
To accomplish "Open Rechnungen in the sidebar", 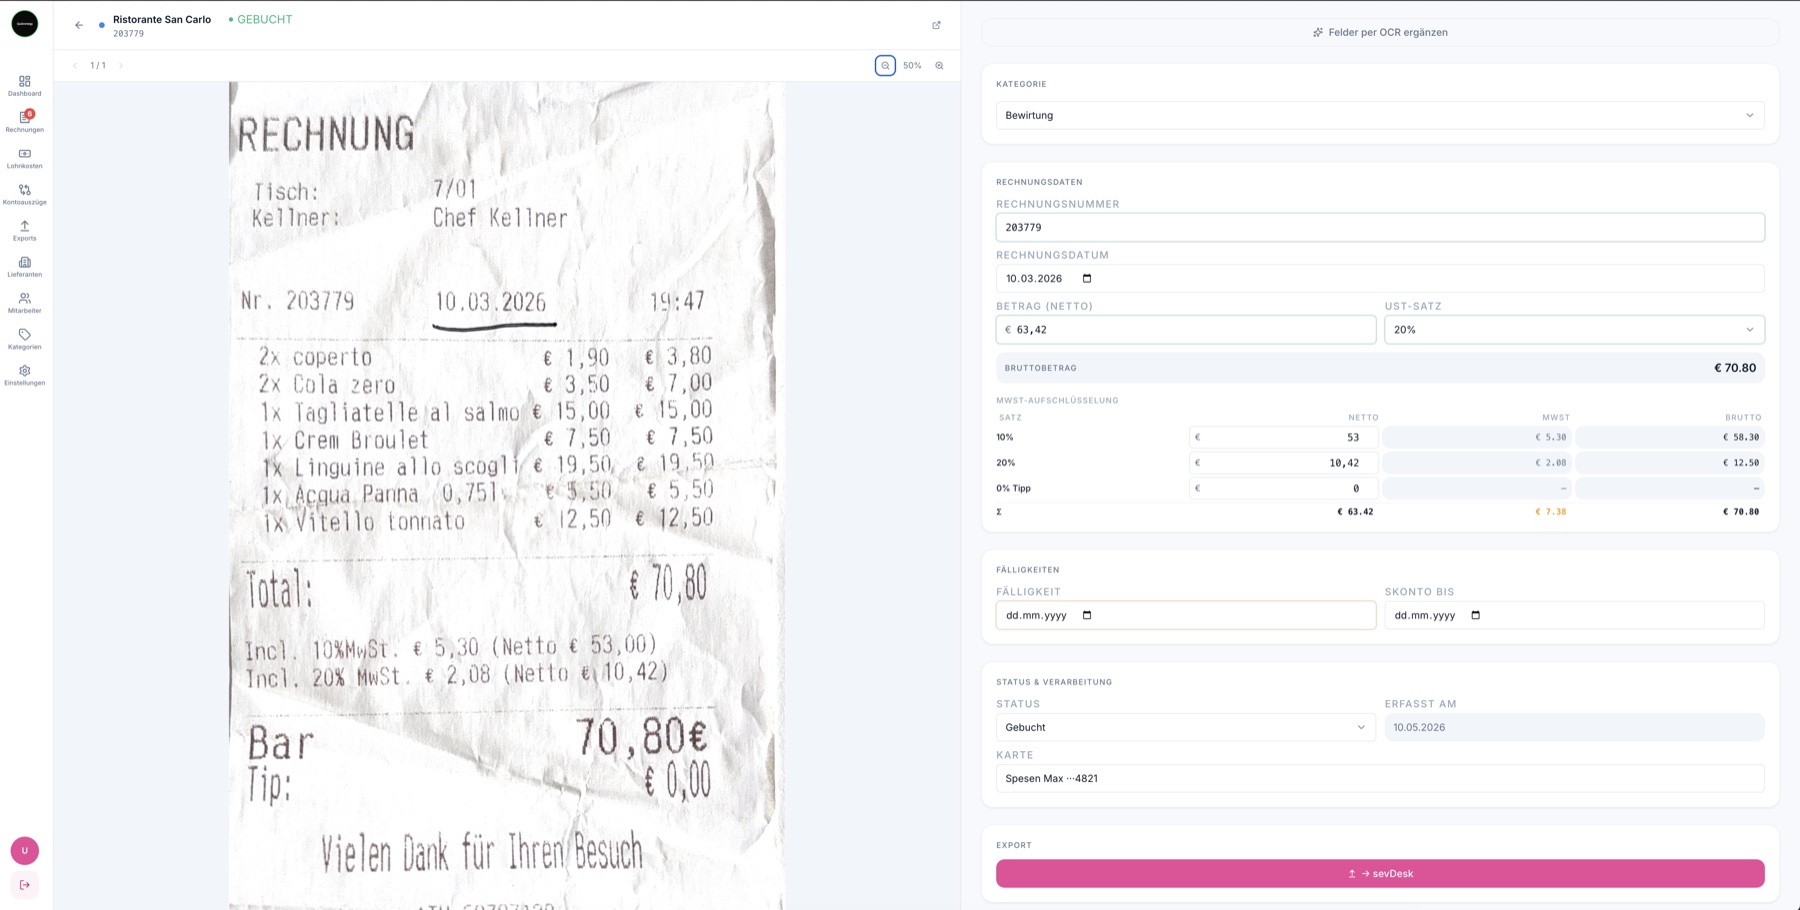I will (x=24, y=122).
